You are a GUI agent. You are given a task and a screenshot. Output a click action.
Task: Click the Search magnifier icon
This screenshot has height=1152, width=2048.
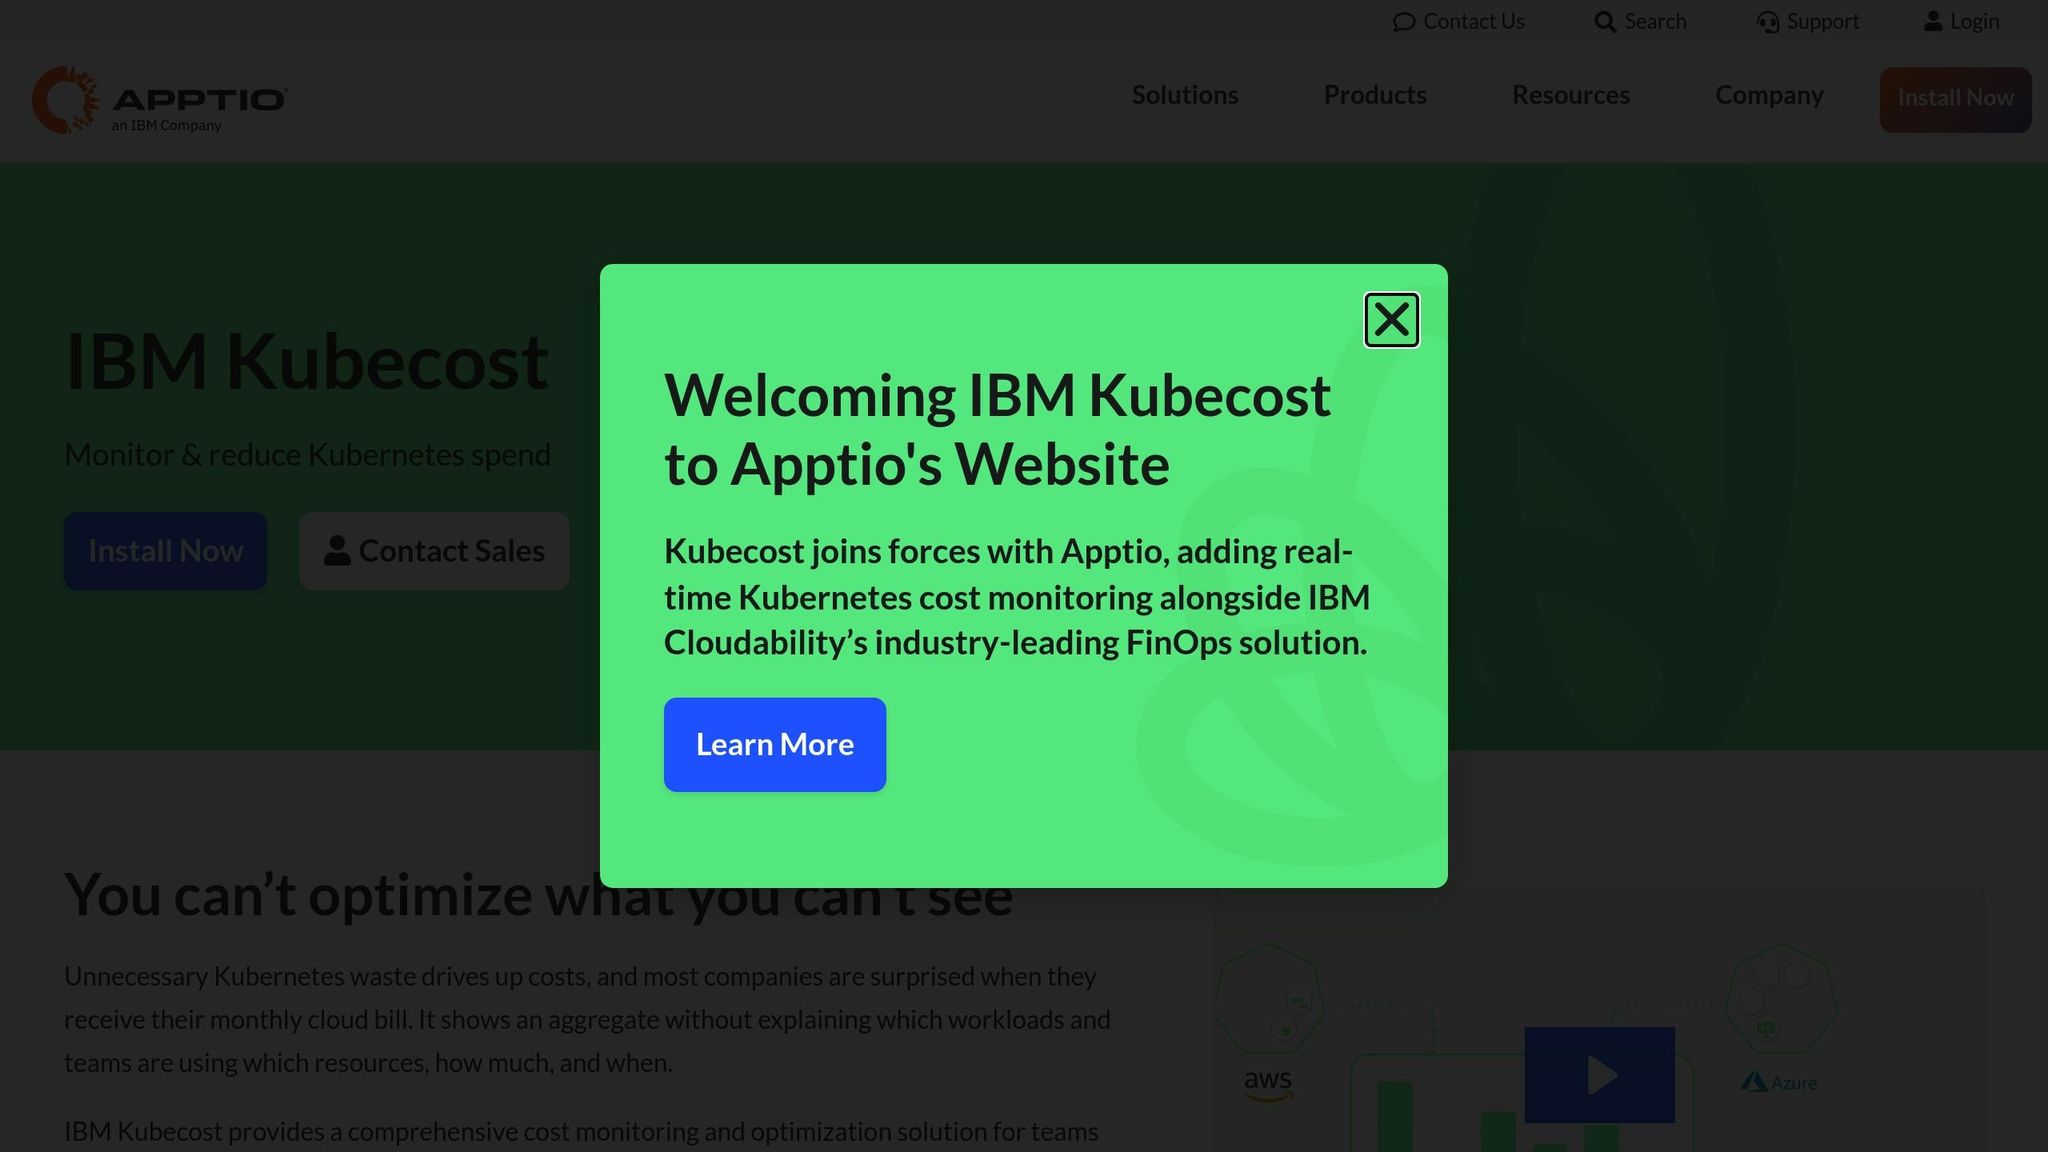pos(1605,22)
